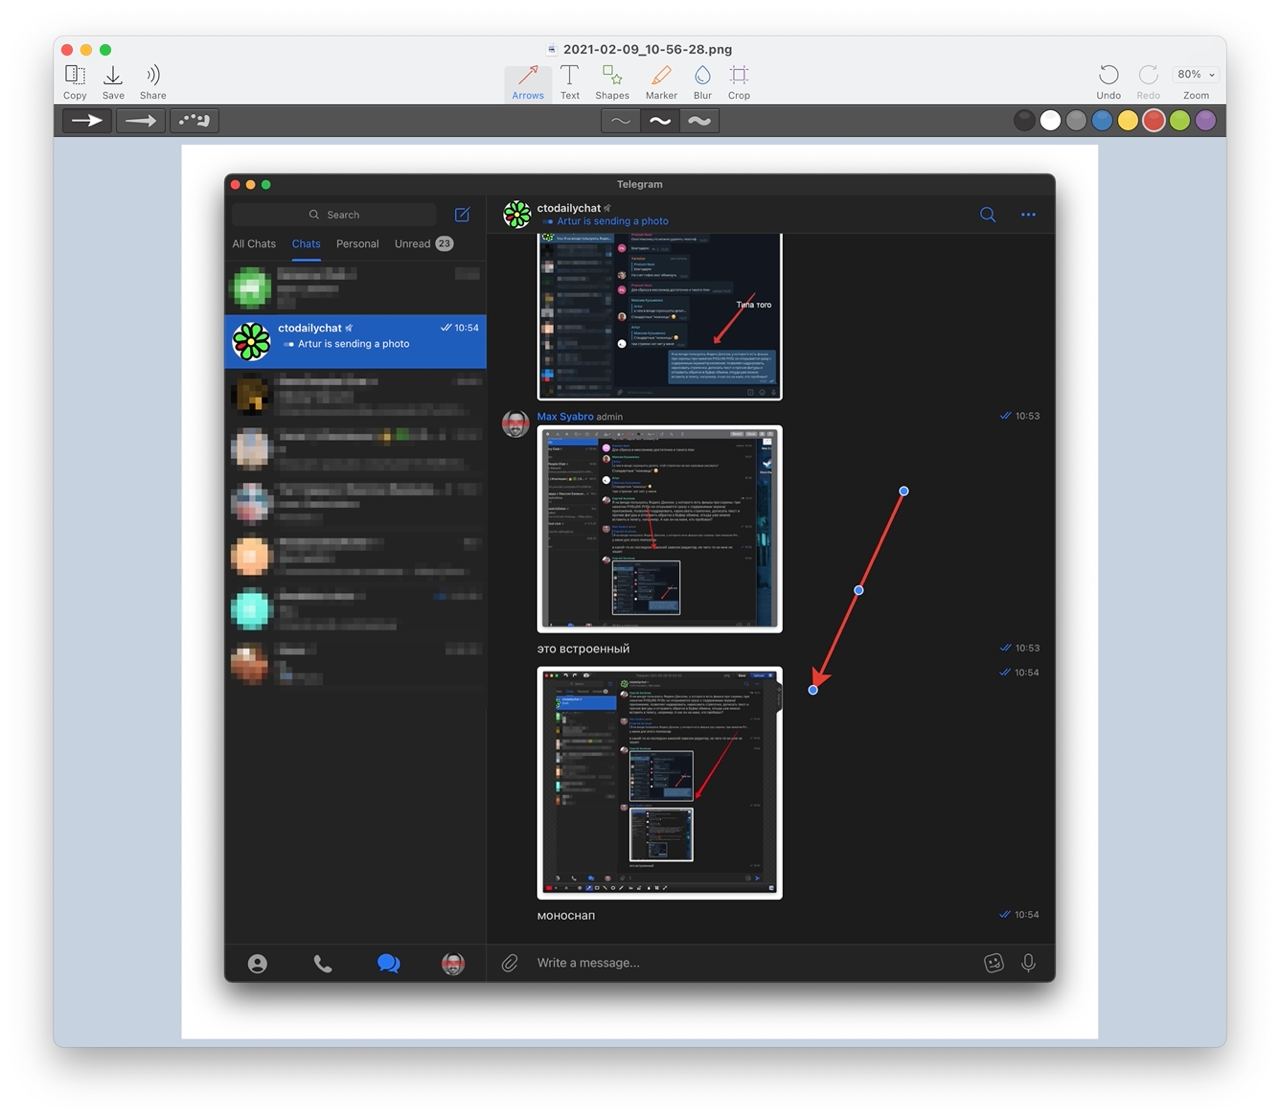Choose the dotted curved arrow style

(x=193, y=121)
